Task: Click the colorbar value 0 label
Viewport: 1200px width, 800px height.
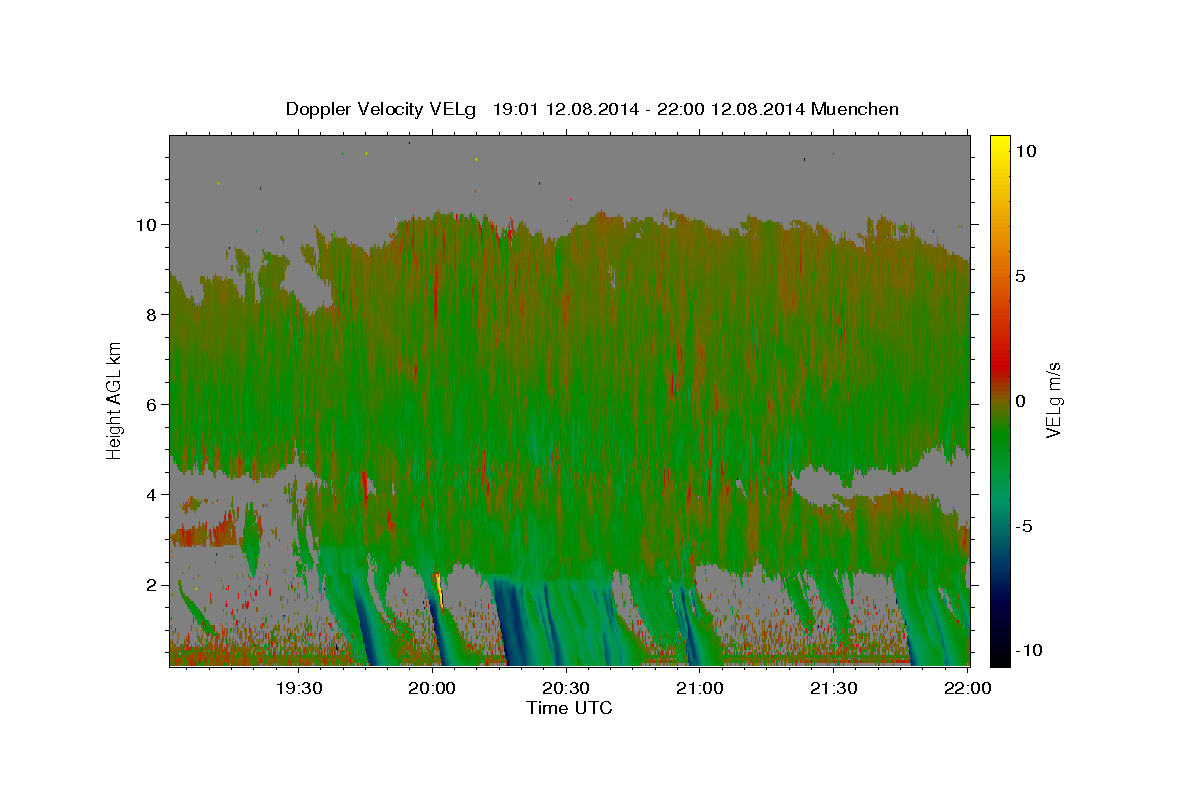Action: click(x=1020, y=400)
